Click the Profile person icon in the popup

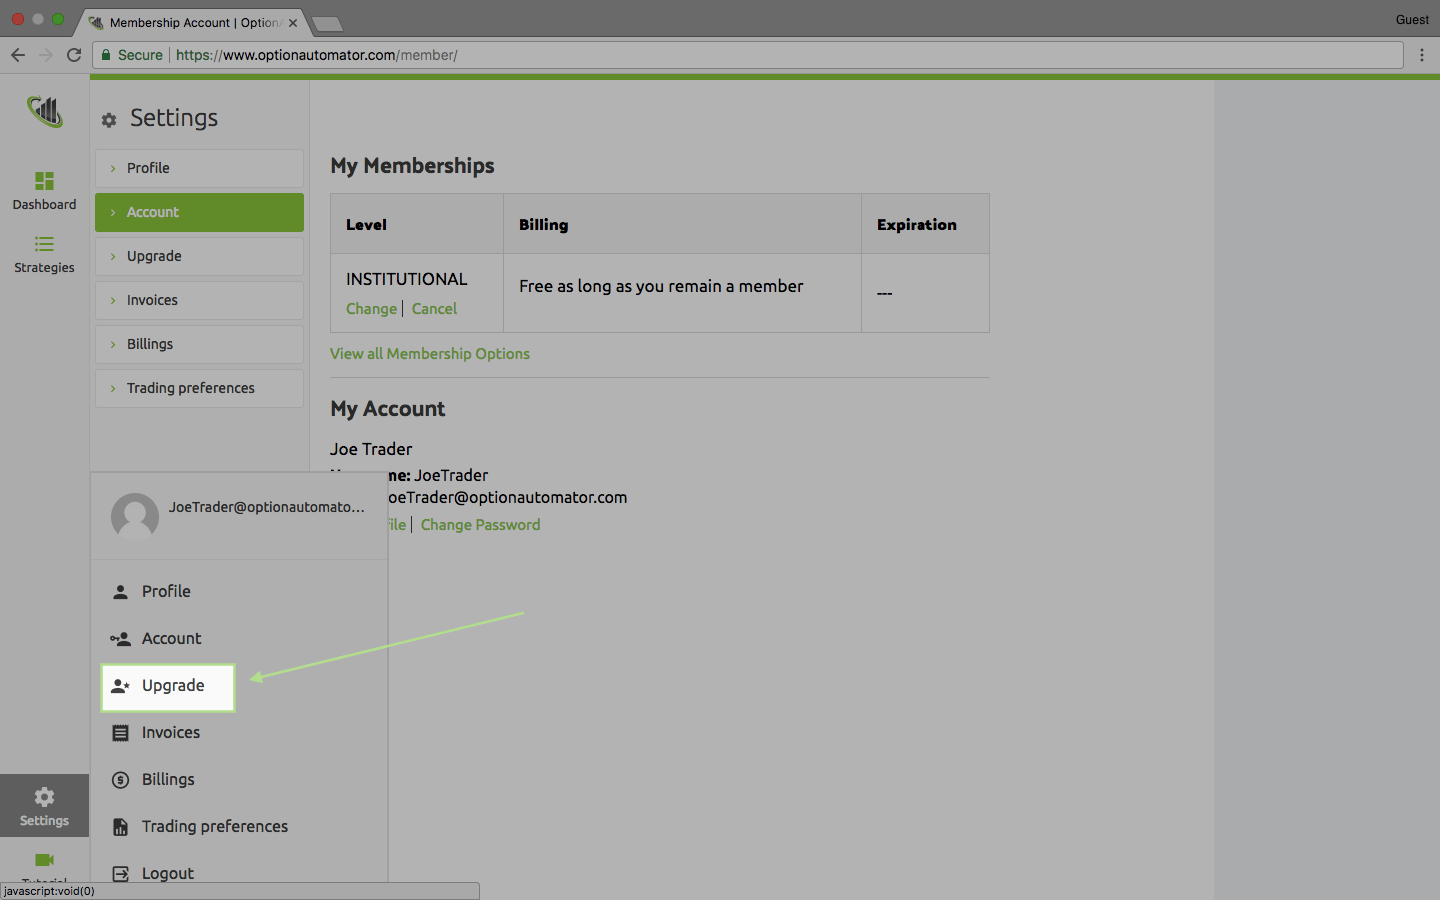[121, 591]
